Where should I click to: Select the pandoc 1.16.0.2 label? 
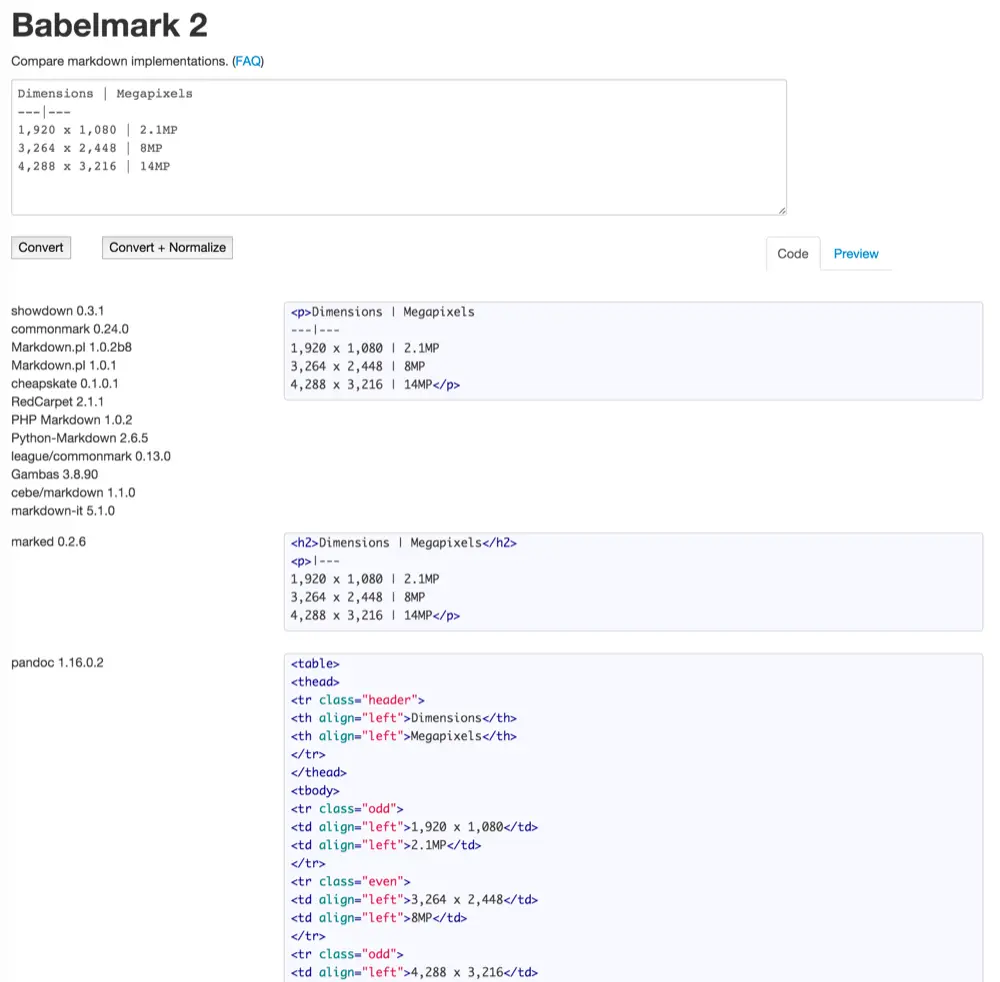tap(58, 663)
